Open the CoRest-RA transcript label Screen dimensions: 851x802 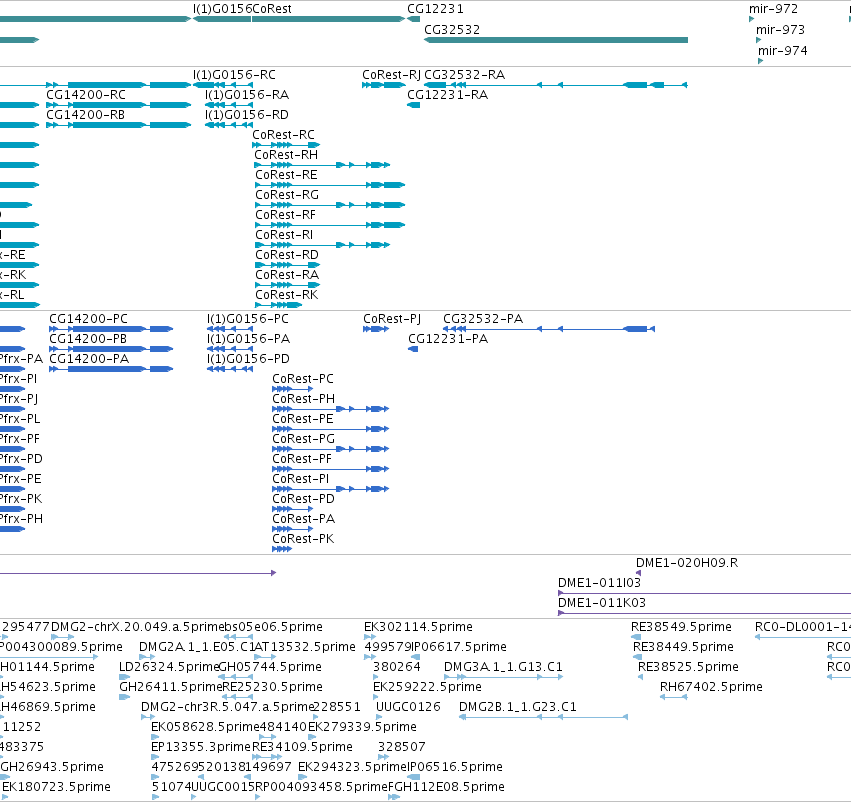287,275
